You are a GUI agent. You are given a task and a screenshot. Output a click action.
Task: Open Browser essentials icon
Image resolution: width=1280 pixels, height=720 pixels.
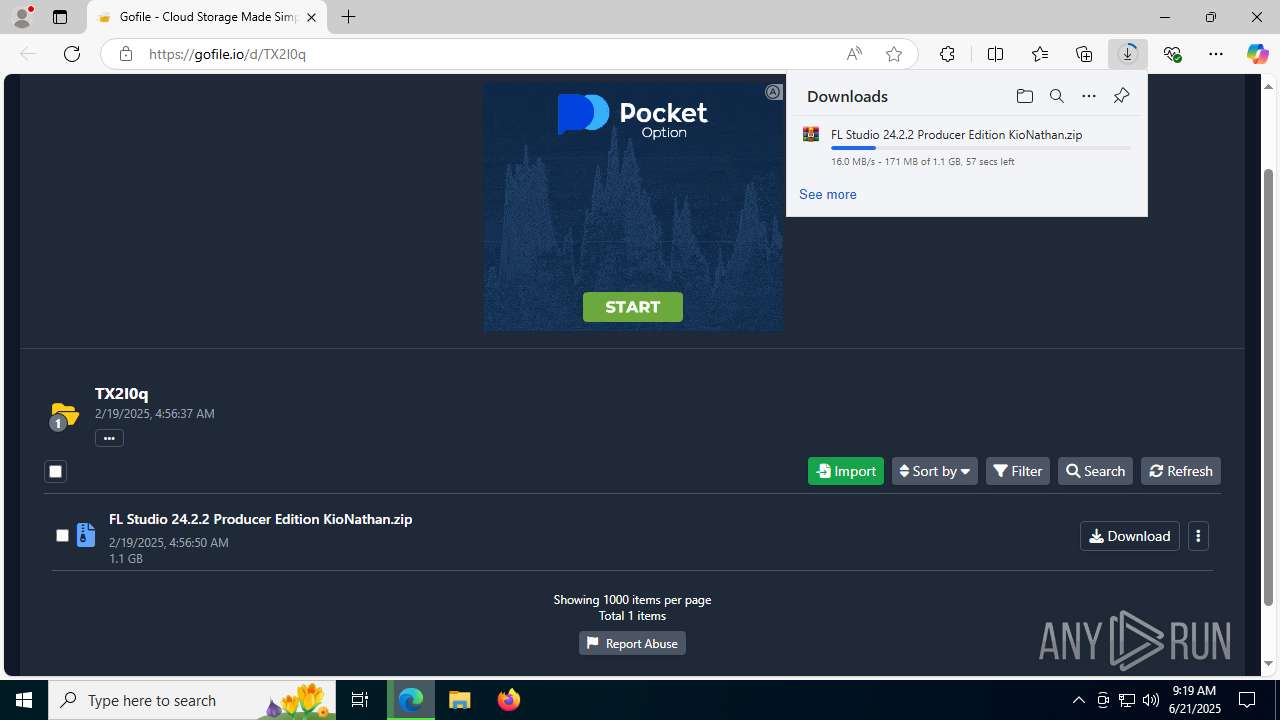(x=1172, y=54)
